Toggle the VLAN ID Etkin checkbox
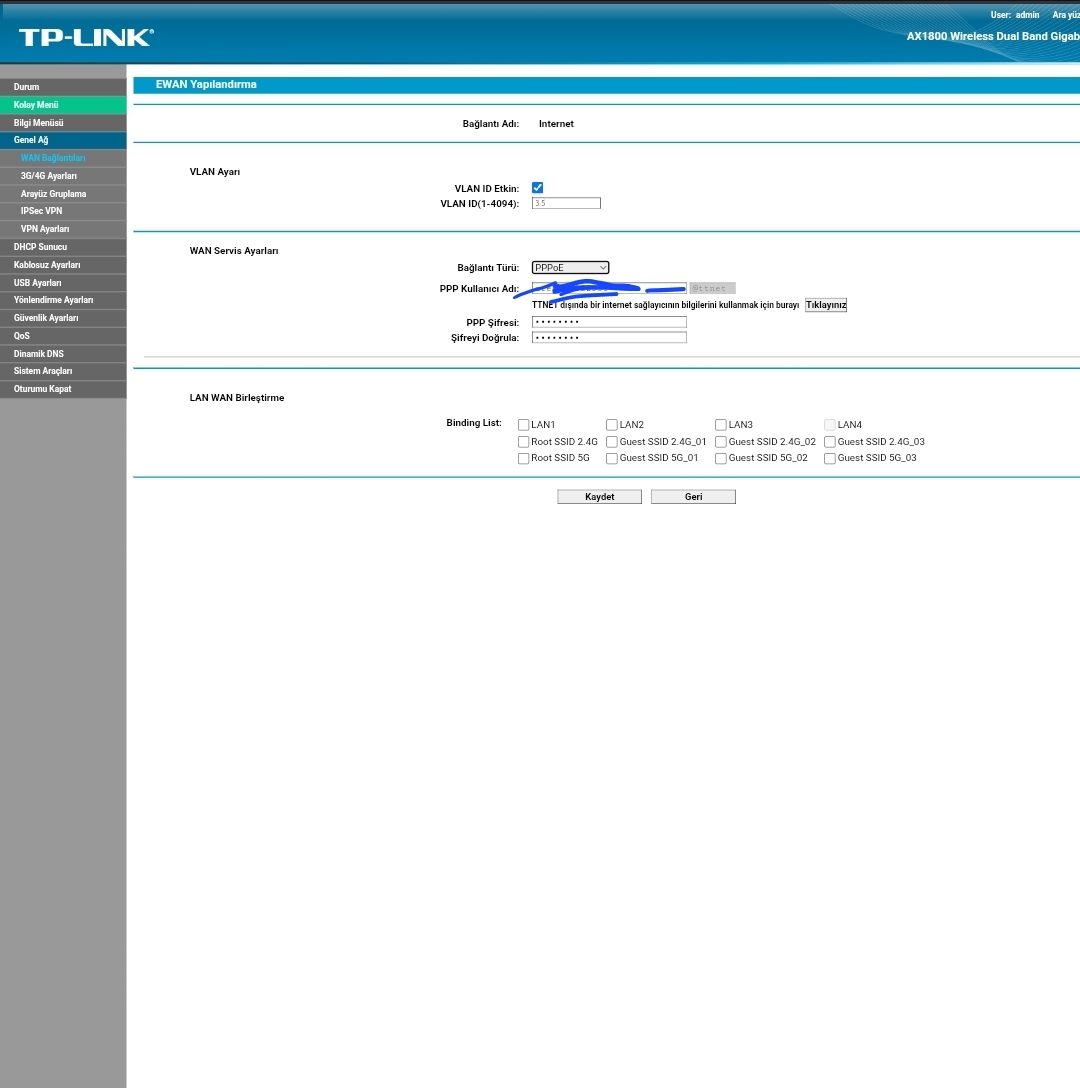Viewport: 1080px width, 1088px height. (x=537, y=188)
